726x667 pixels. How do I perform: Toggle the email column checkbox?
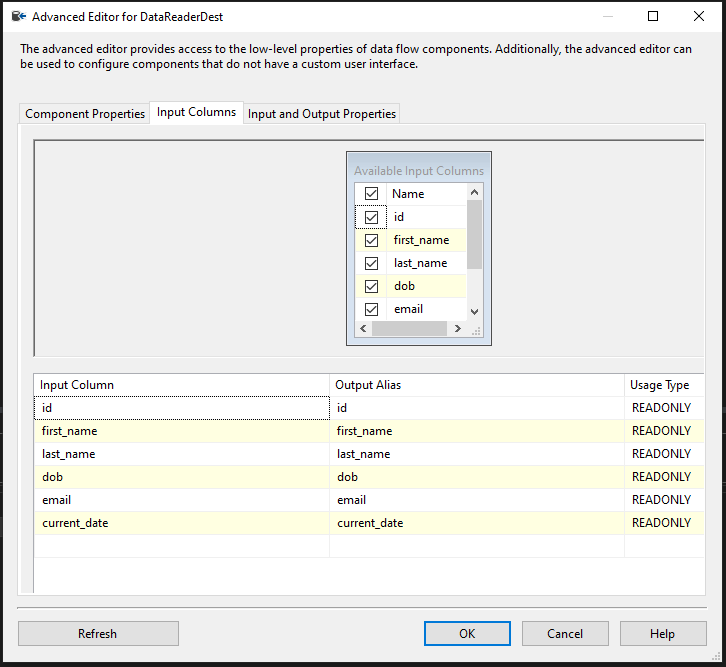(x=371, y=309)
